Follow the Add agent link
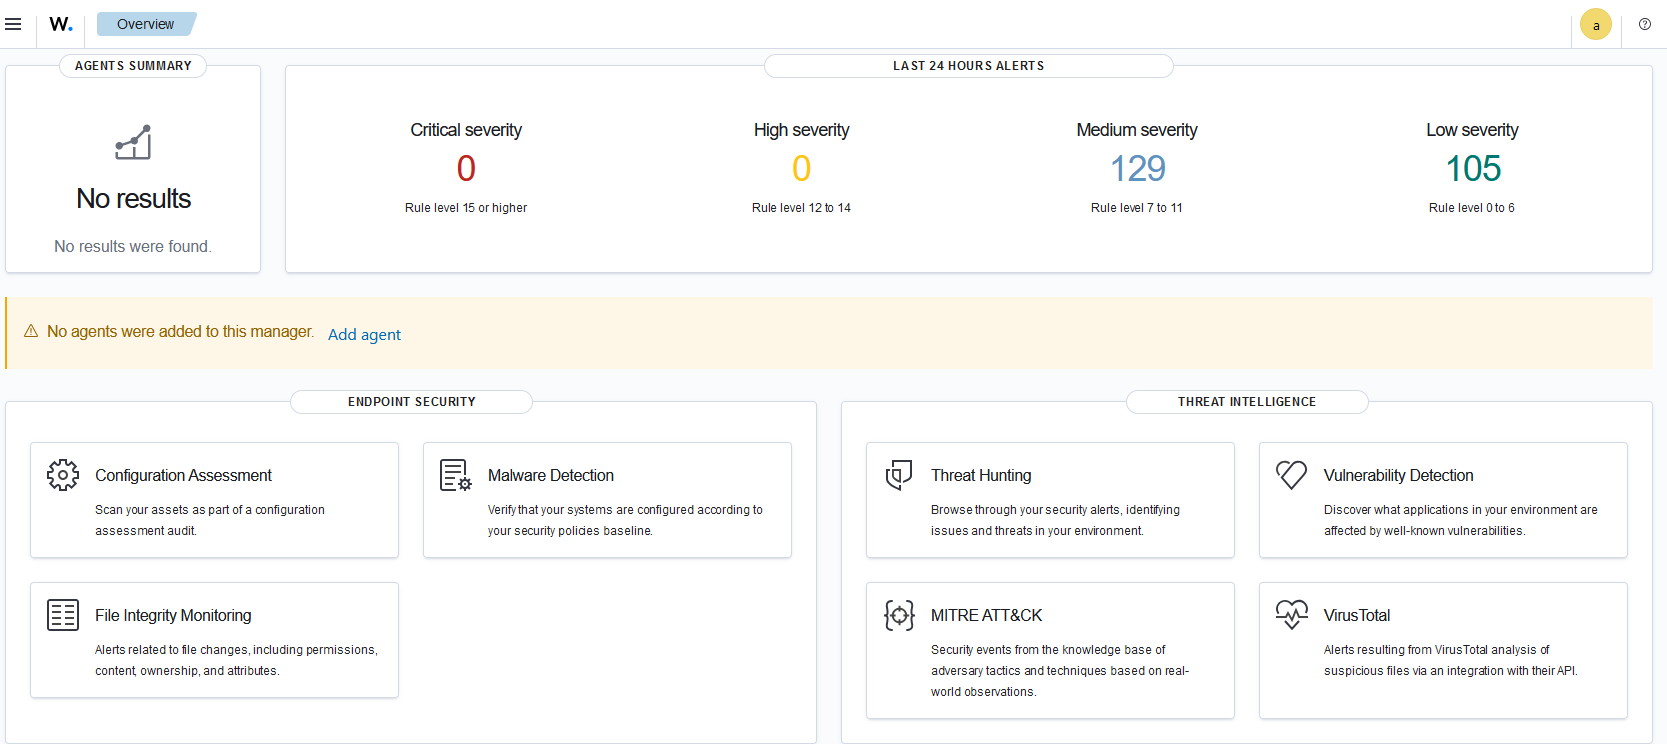Viewport: 1667px width, 744px height. 364,334
